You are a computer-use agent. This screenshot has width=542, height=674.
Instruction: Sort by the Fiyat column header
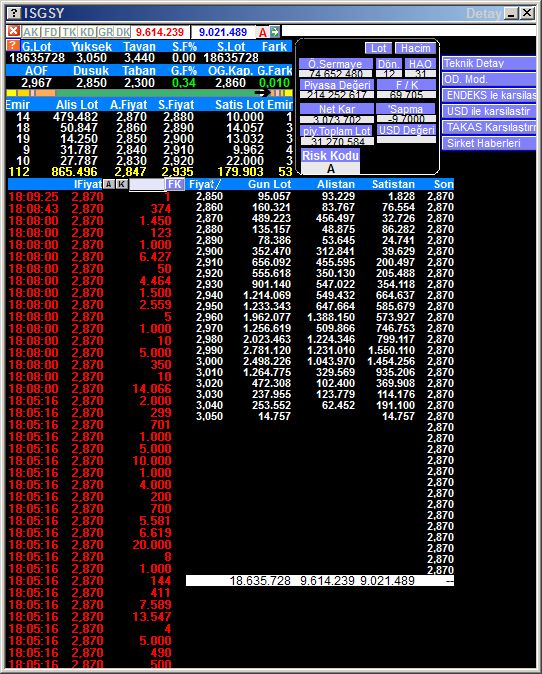pyautogui.click(x=204, y=184)
